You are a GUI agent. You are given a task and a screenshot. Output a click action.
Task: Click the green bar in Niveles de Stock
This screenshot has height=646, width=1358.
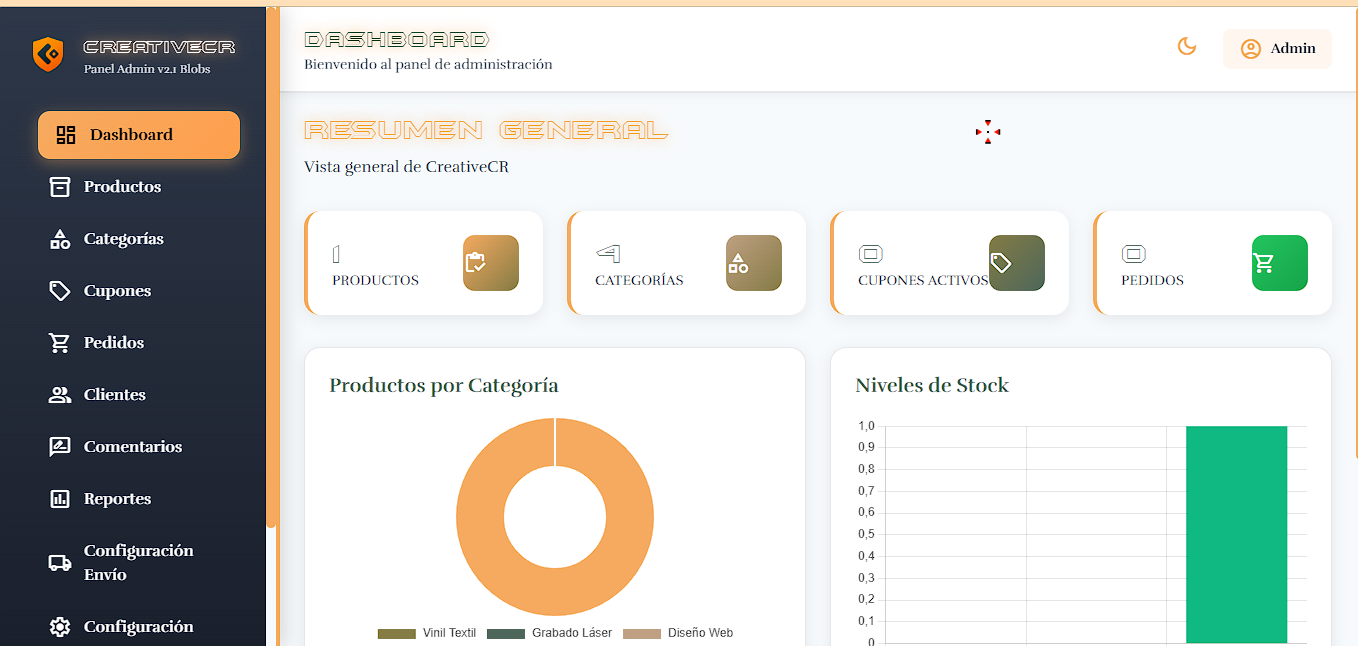pos(1236,534)
